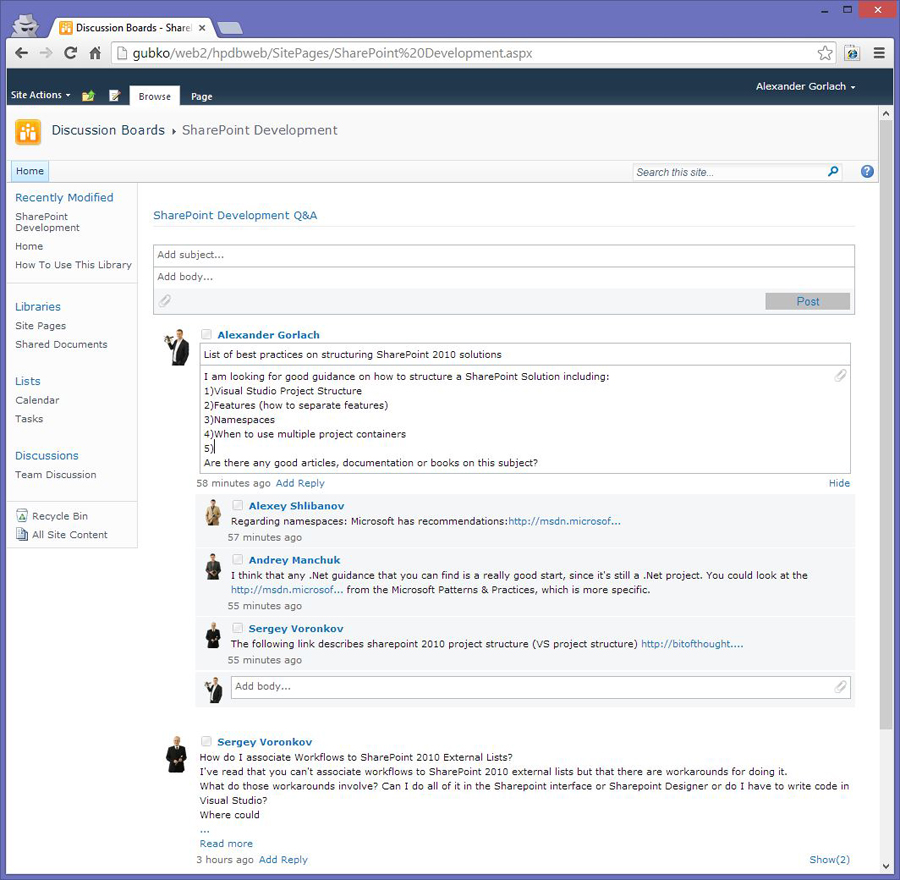Click the Post button
The height and width of the screenshot is (880, 900).
[x=808, y=301]
